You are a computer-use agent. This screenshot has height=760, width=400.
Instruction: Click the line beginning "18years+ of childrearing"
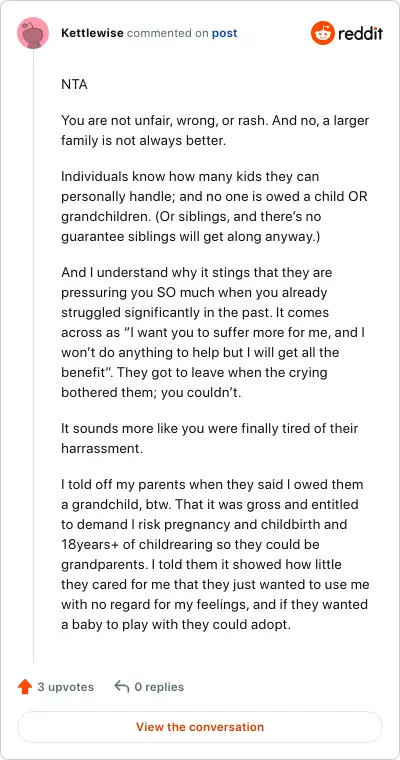click(190, 544)
